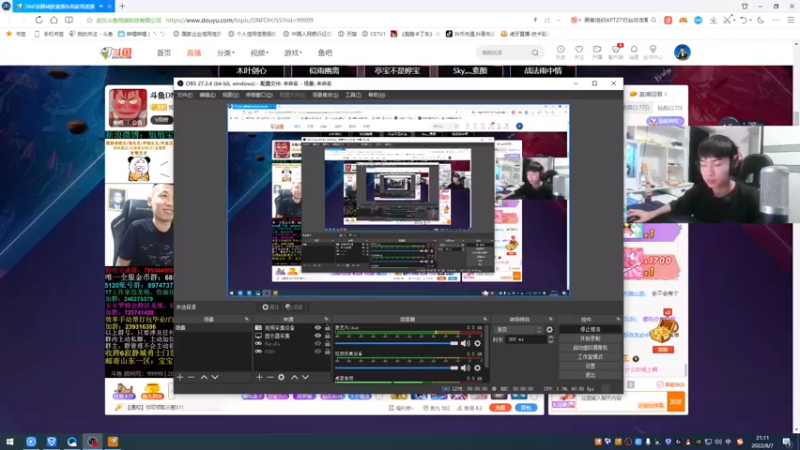Undock the Sources panel via header icon
This screenshot has width=800, height=450.
(327, 319)
